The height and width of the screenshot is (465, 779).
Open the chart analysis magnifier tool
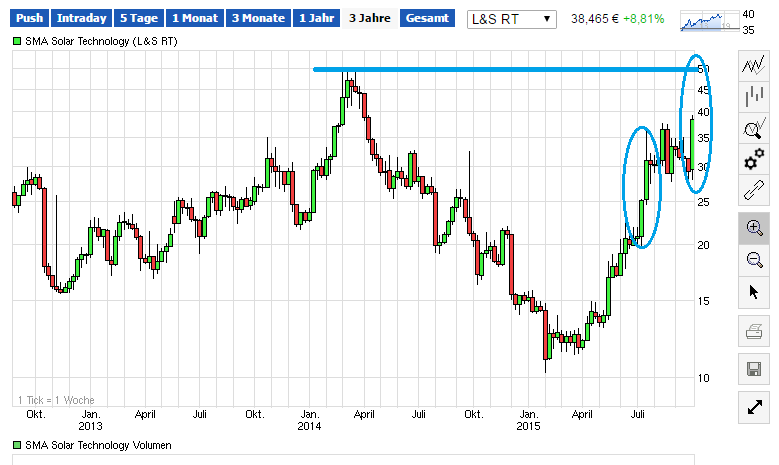(754, 129)
